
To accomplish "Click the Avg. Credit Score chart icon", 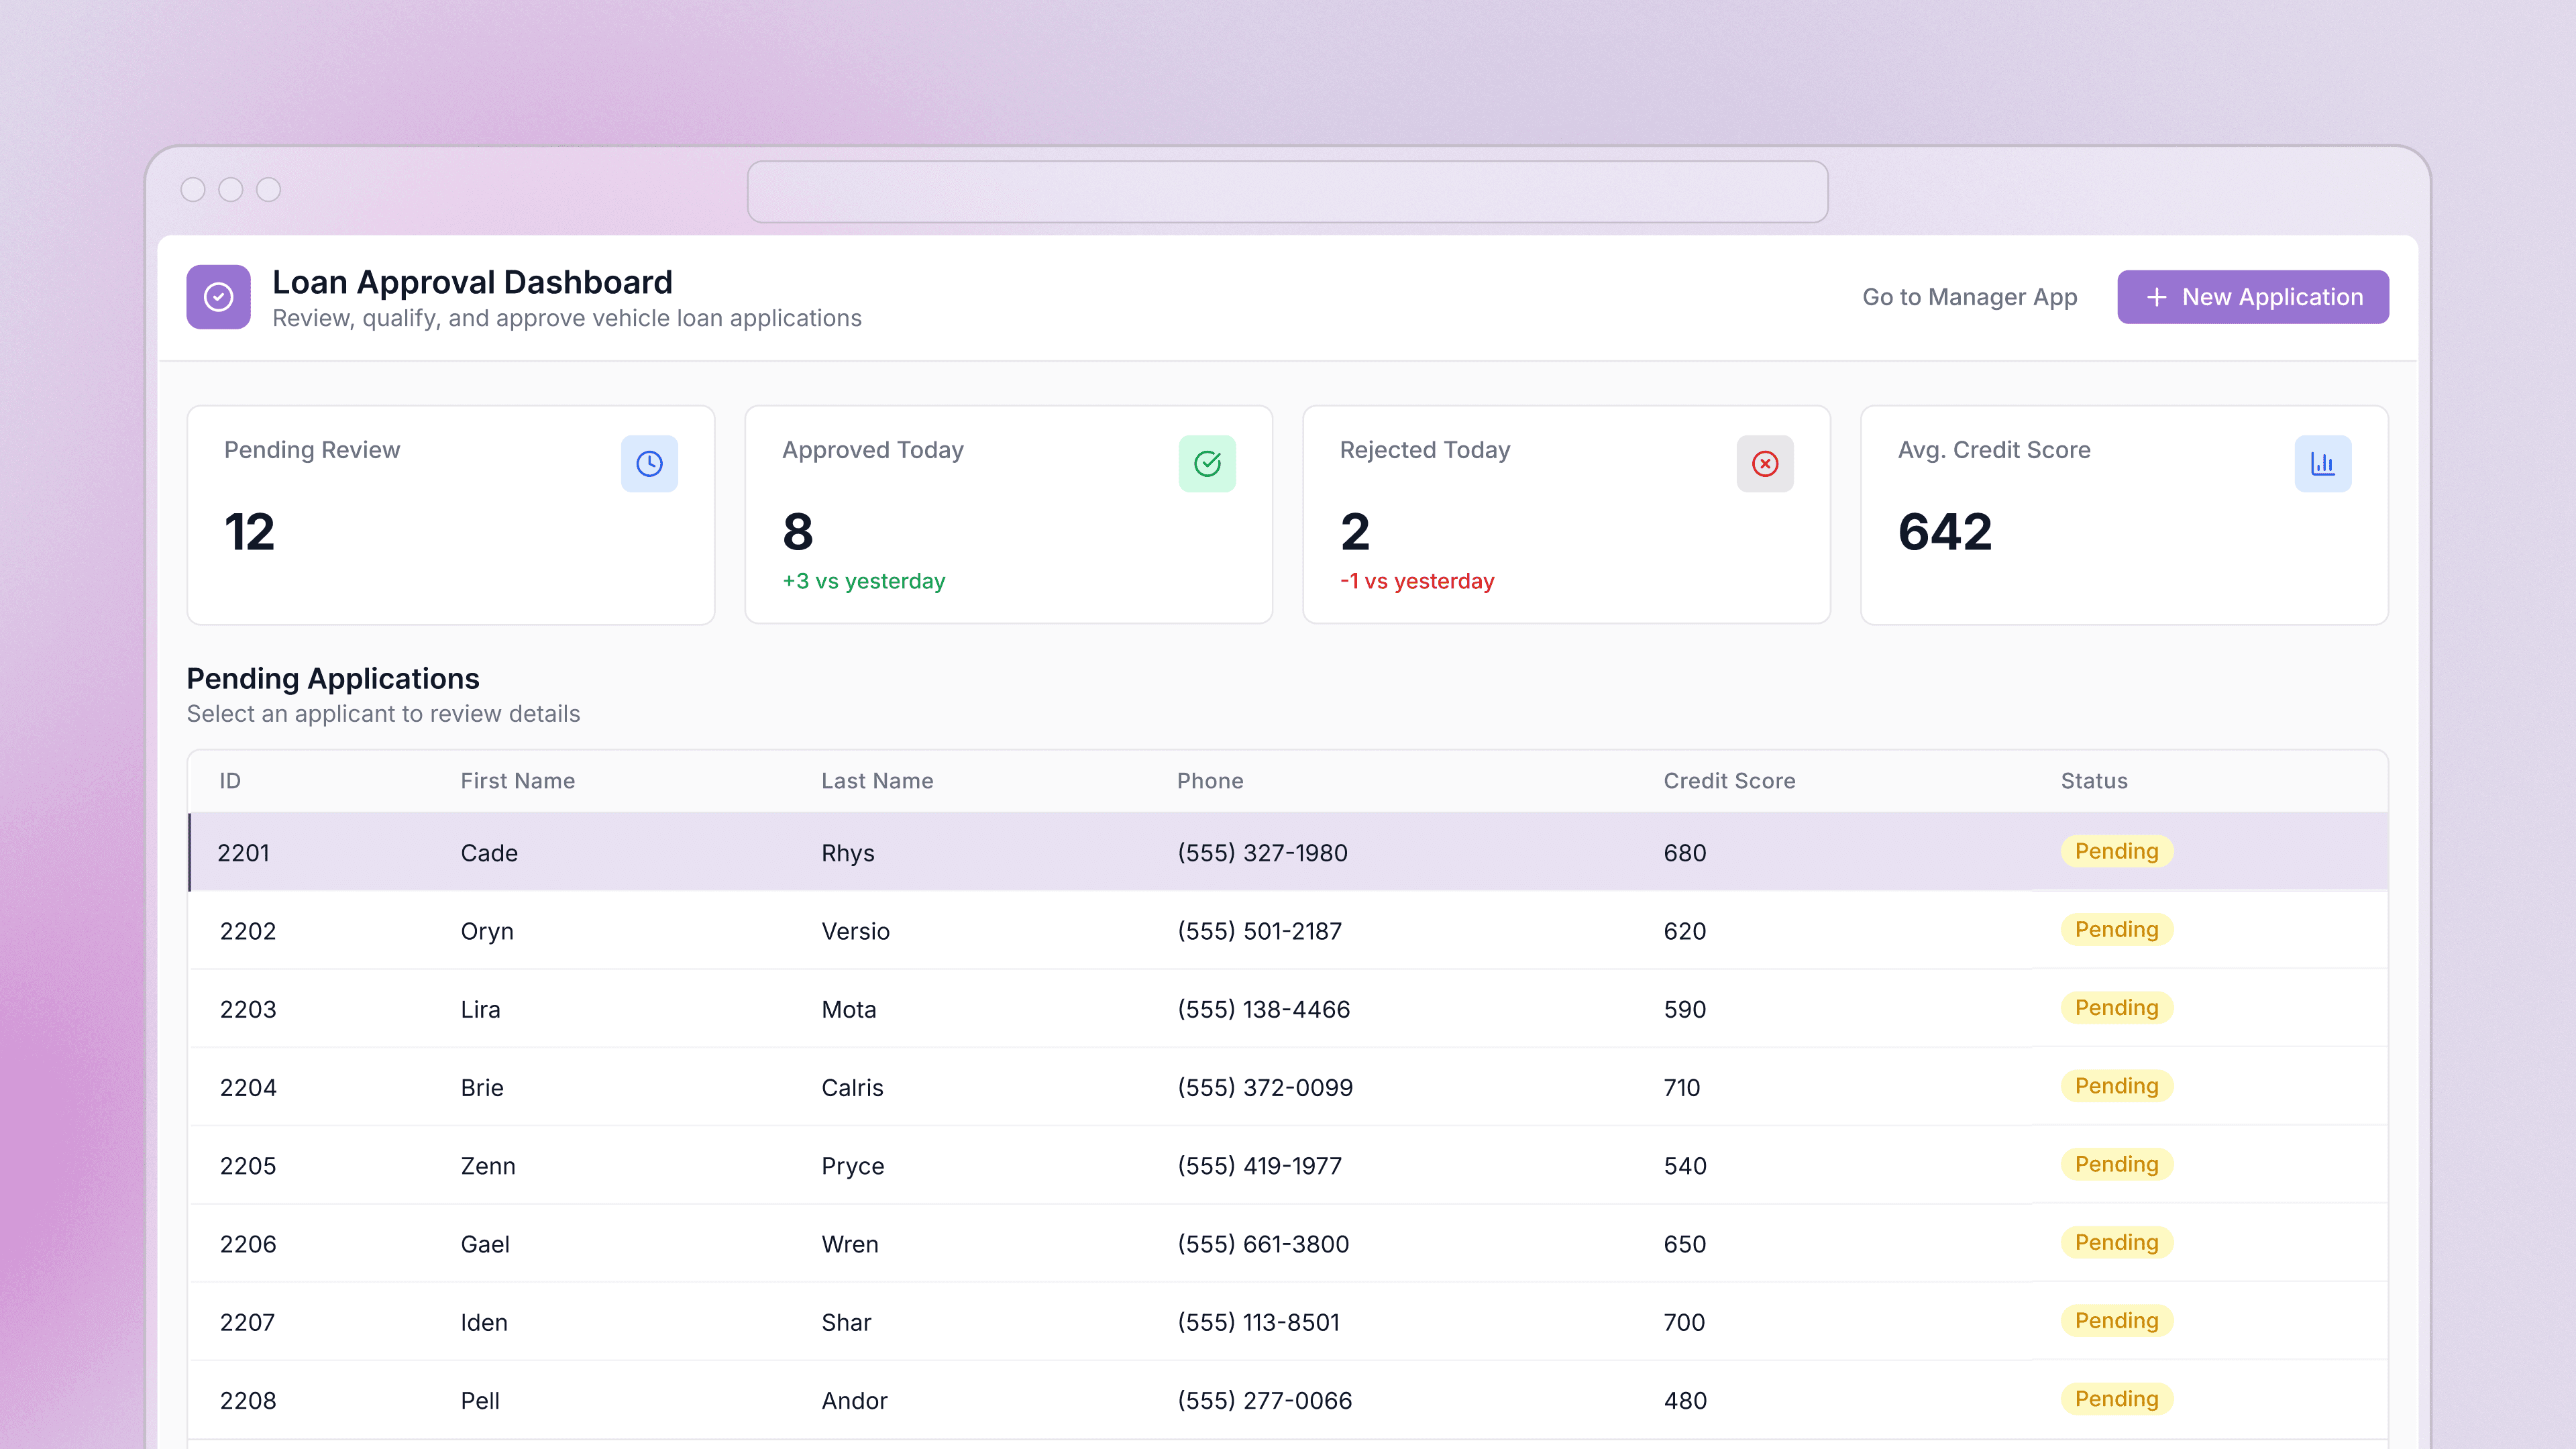I will (x=2323, y=464).
